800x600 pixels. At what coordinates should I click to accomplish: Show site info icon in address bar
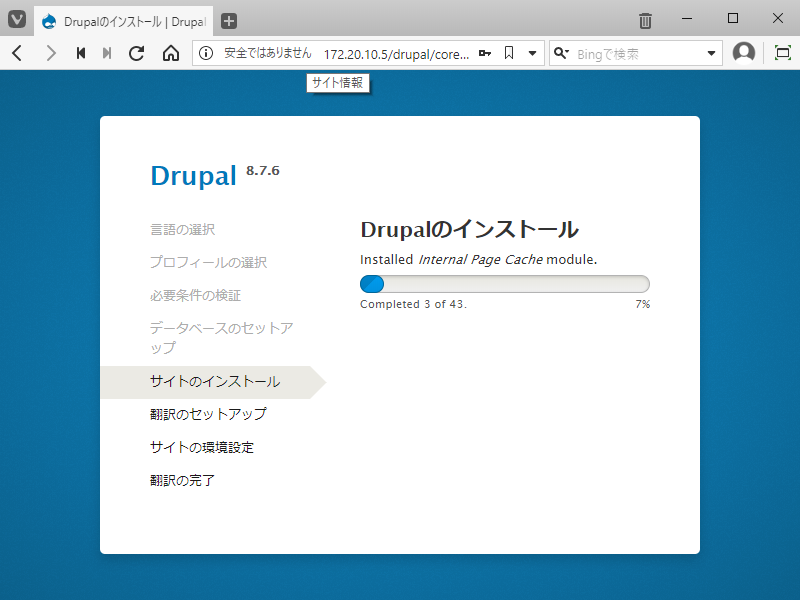click(206, 53)
